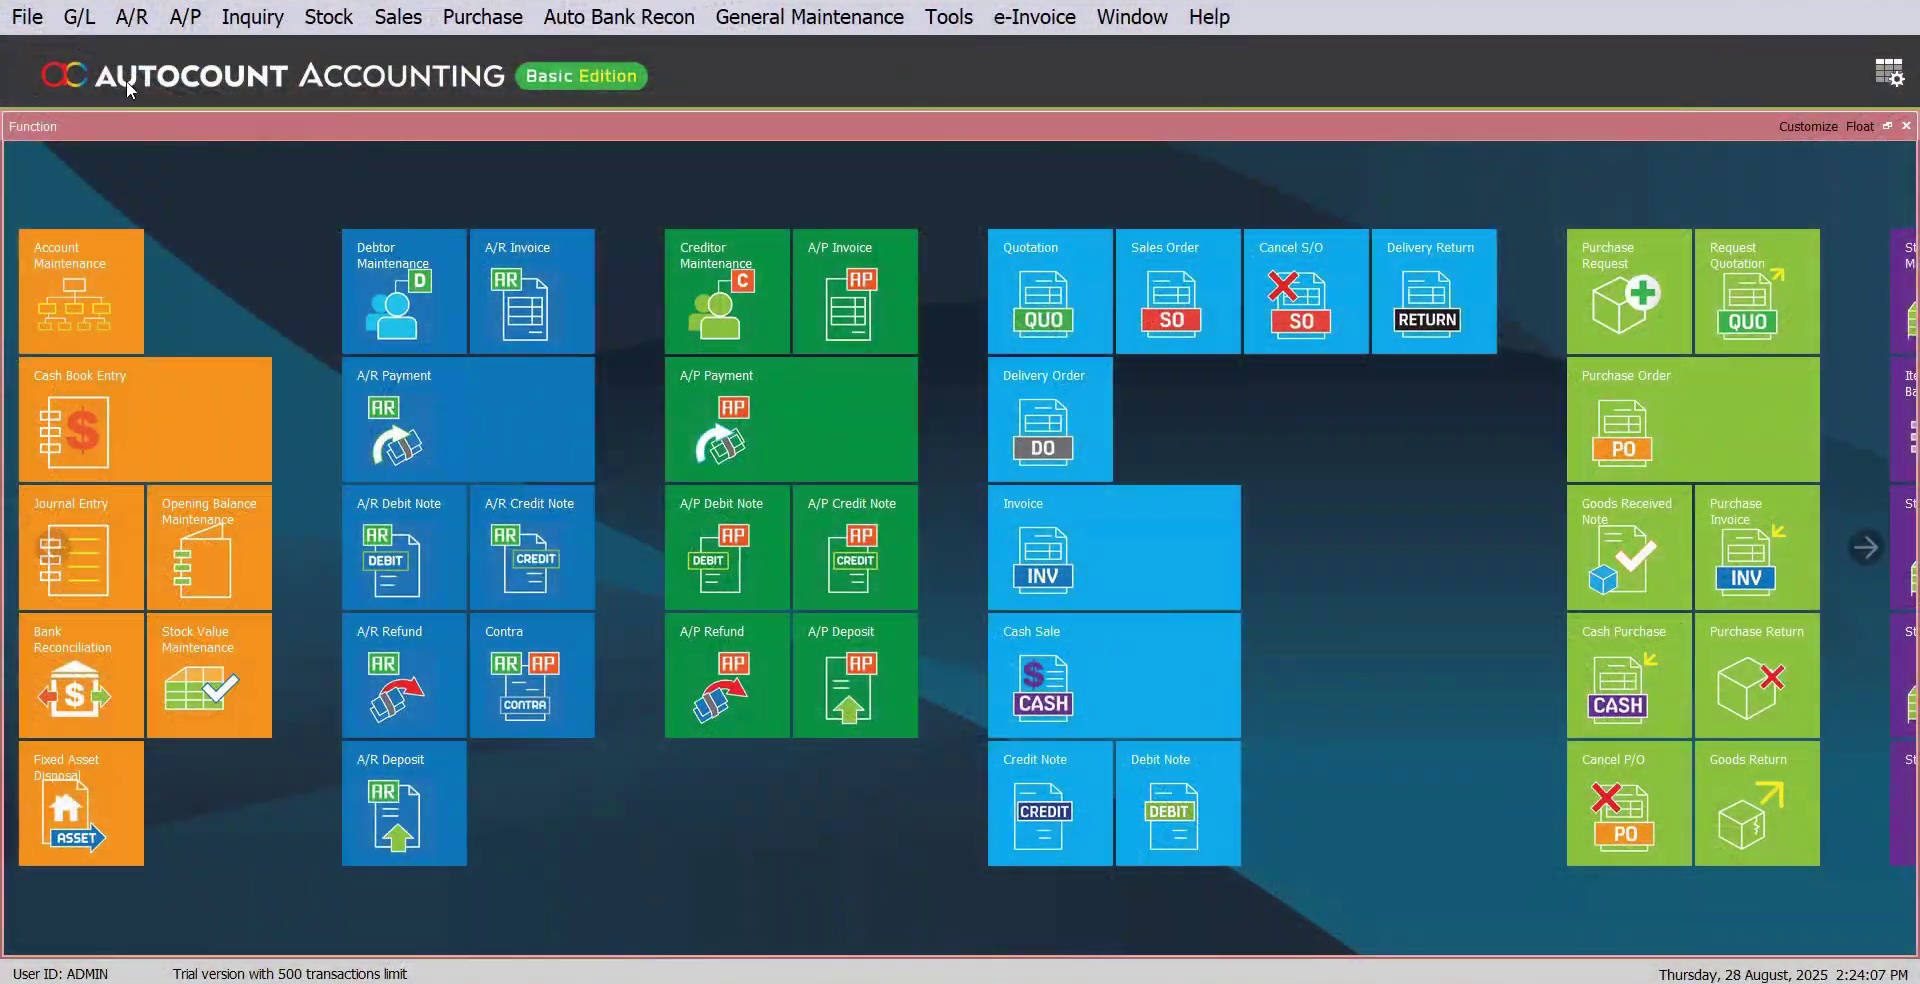Image resolution: width=1920 pixels, height=984 pixels.
Task: Launch Bank Reconciliation tile
Action: click(81, 675)
